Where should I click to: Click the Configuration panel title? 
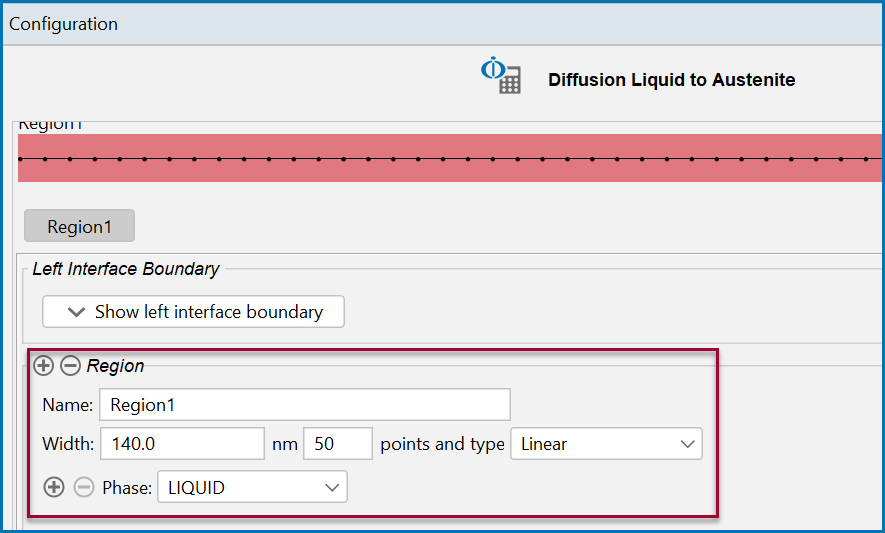(63, 24)
